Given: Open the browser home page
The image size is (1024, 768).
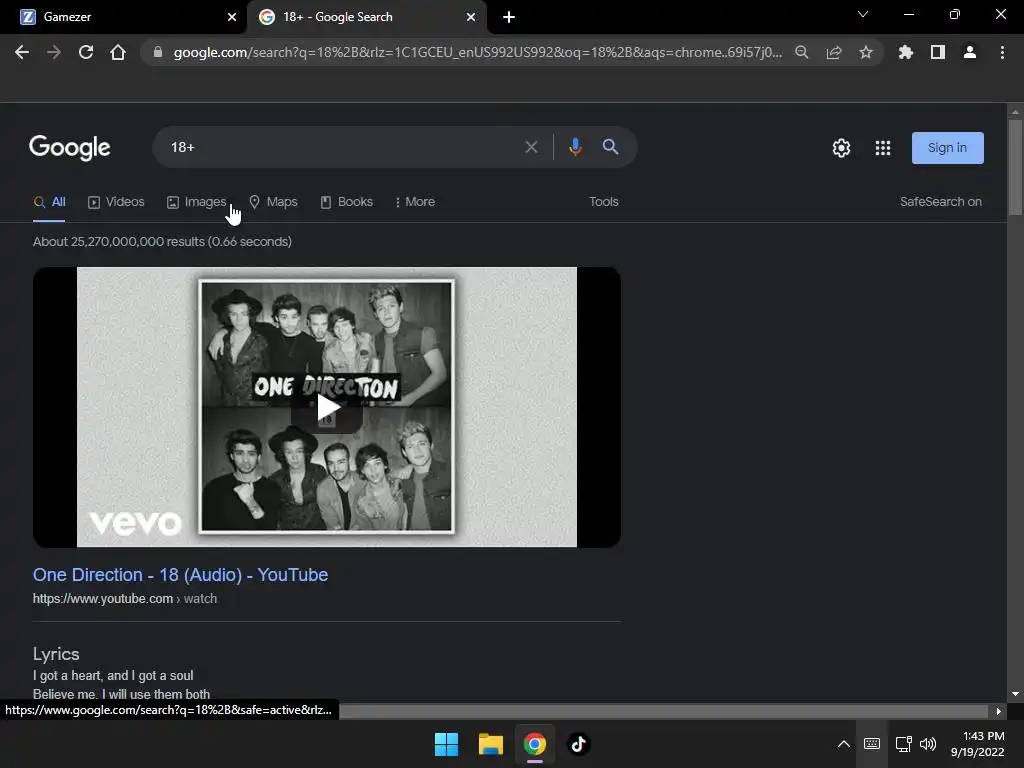Looking at the screenshot, I should pyautogui.click(x=118, y=52).
